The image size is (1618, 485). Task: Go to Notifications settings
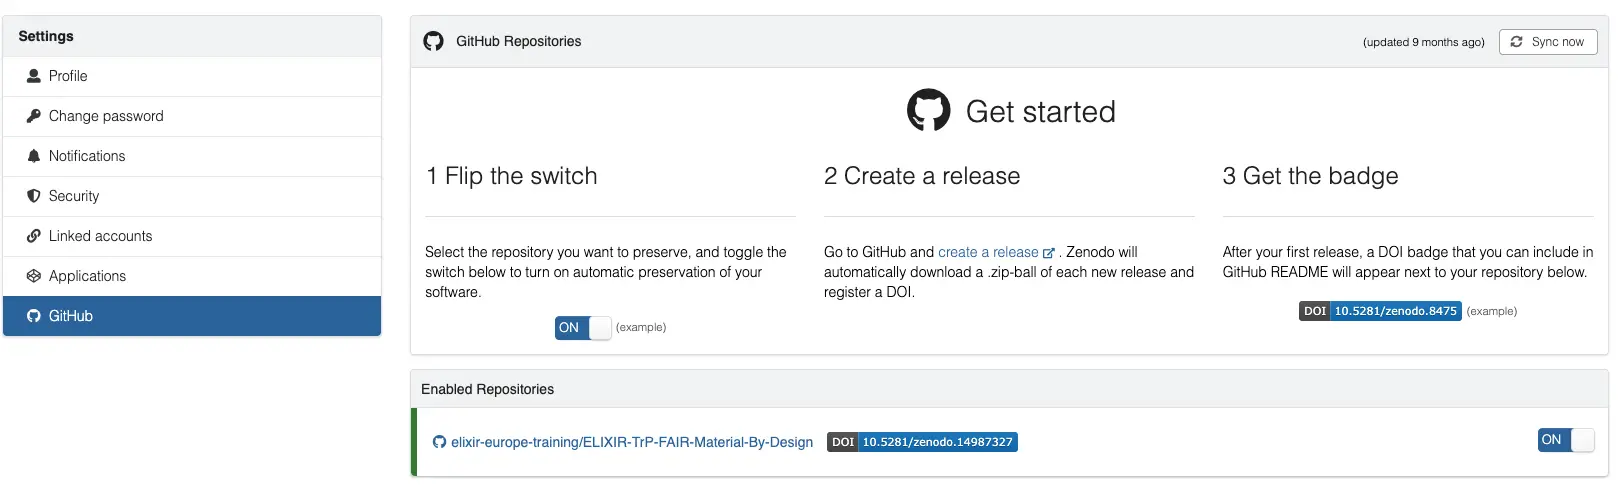click(x=192, y=156)
